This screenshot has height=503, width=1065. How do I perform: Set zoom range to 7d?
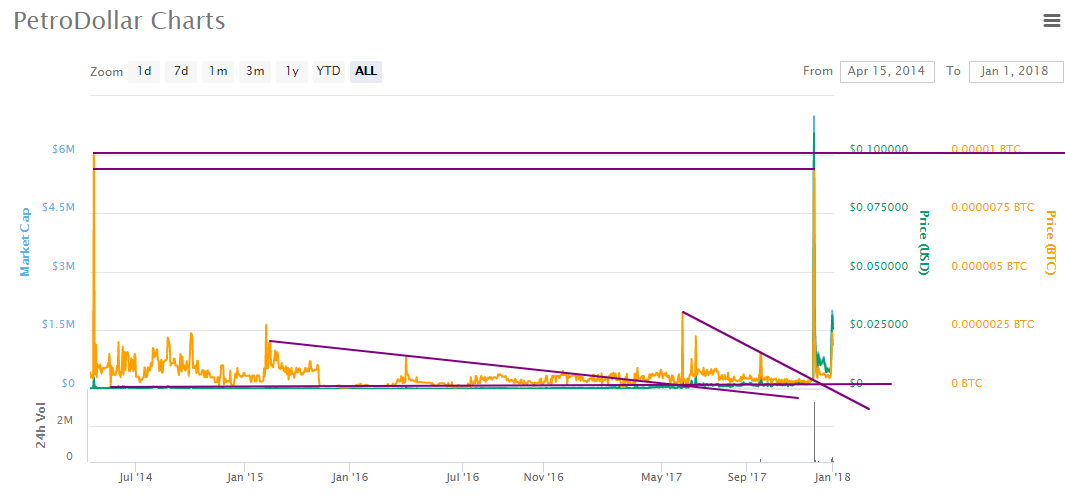pos(181,71)
